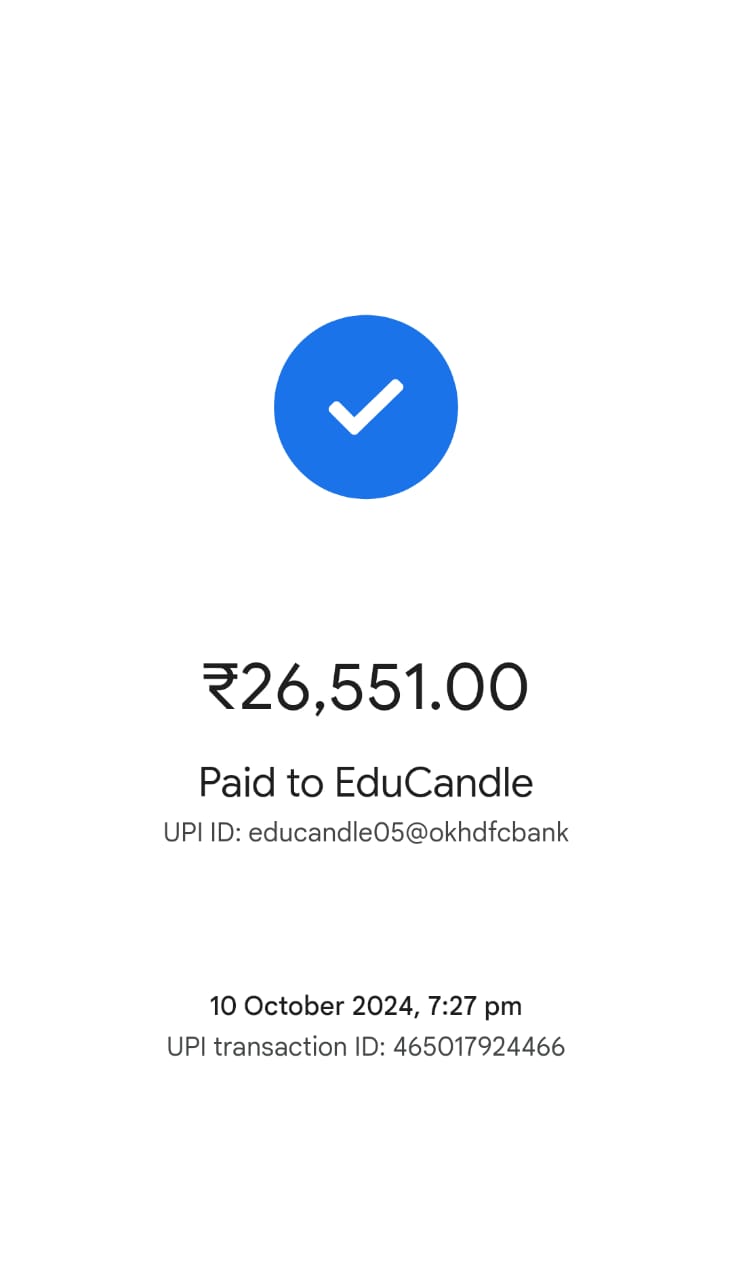Image resolution: width=732 pixels, height=1280 pixels.
Task: Select the educandle05@okhdfcbank address
Action: [x=408, y=833]
